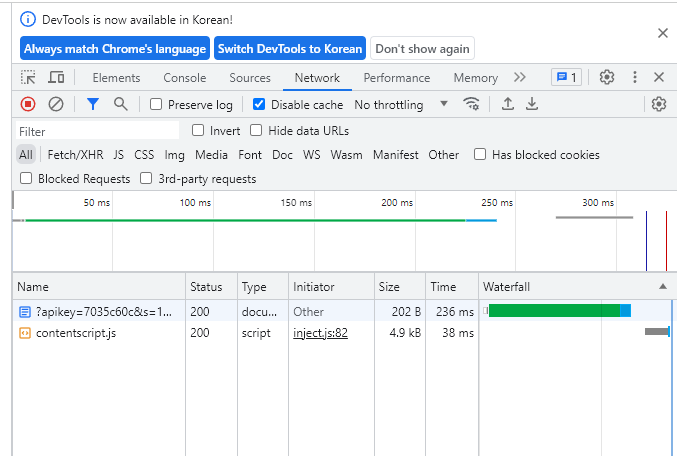Click Don't show again button
The image size is (677, 456).
tap(422, 48)
